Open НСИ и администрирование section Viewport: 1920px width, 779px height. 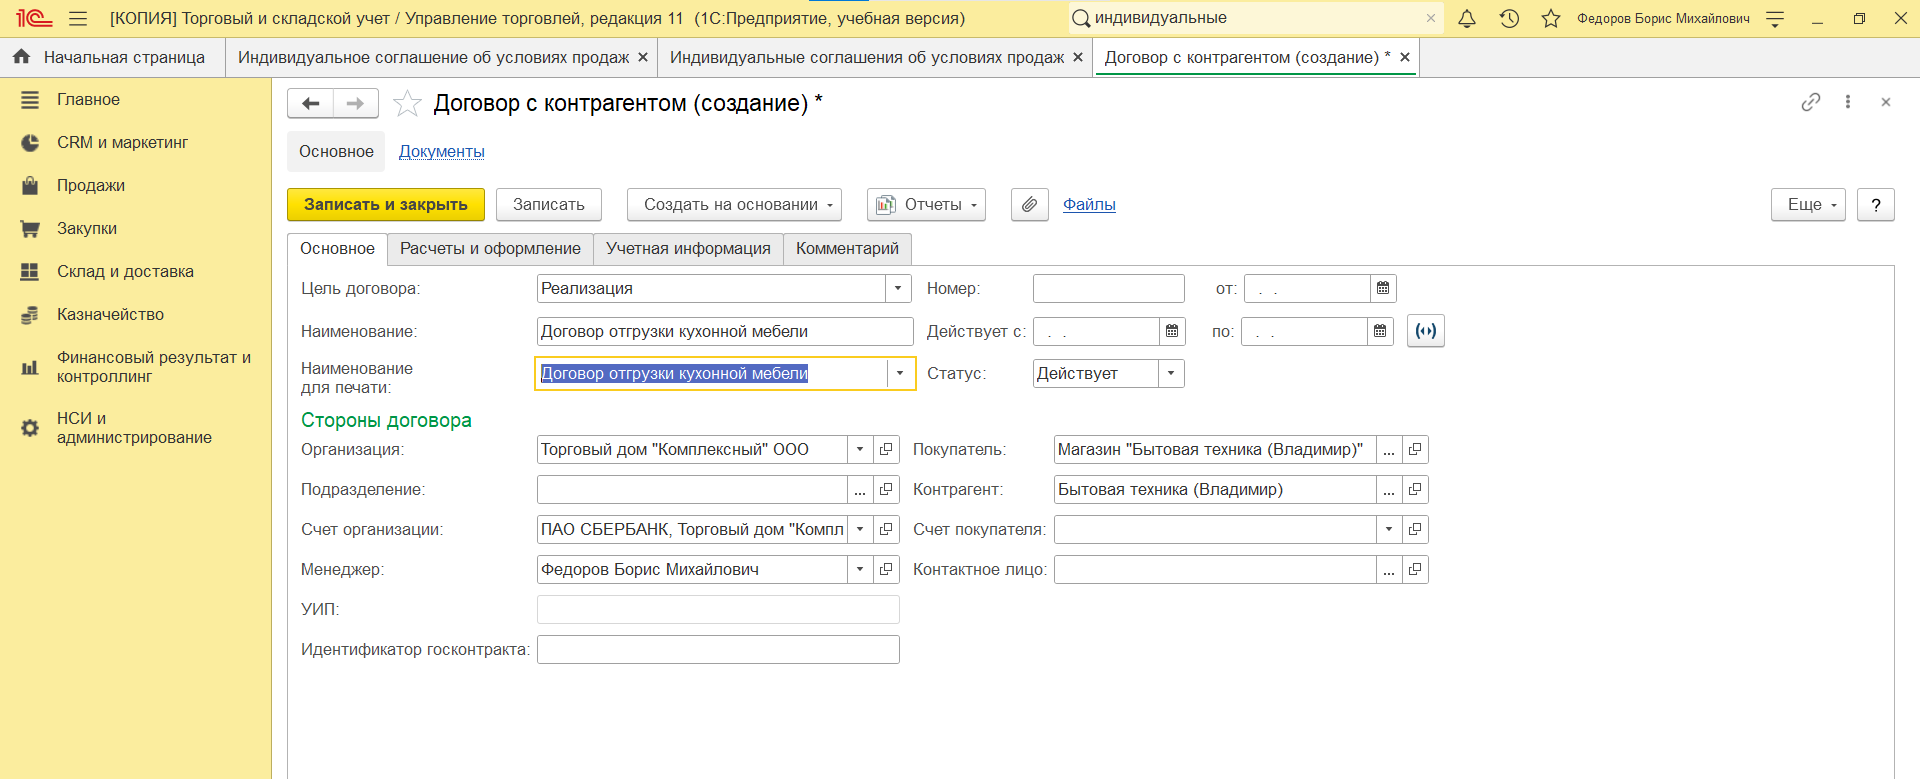point(134,428)
